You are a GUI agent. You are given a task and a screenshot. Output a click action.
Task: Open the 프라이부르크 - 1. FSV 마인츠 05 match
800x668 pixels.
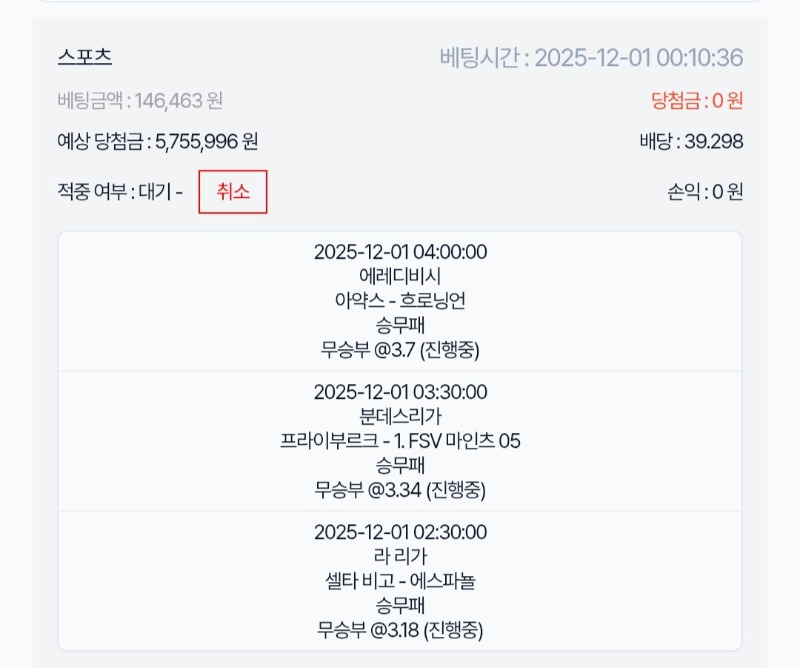(x=400, y=441)
